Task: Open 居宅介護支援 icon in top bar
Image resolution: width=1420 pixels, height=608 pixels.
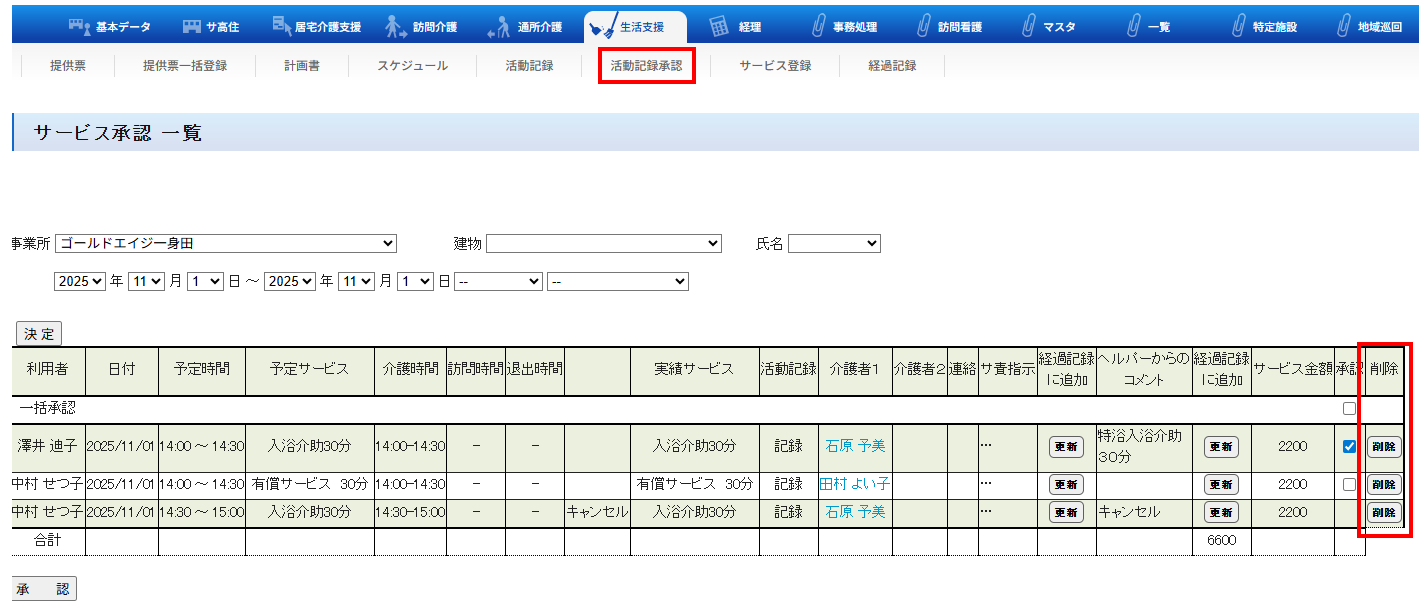Action: coord(283,27)
